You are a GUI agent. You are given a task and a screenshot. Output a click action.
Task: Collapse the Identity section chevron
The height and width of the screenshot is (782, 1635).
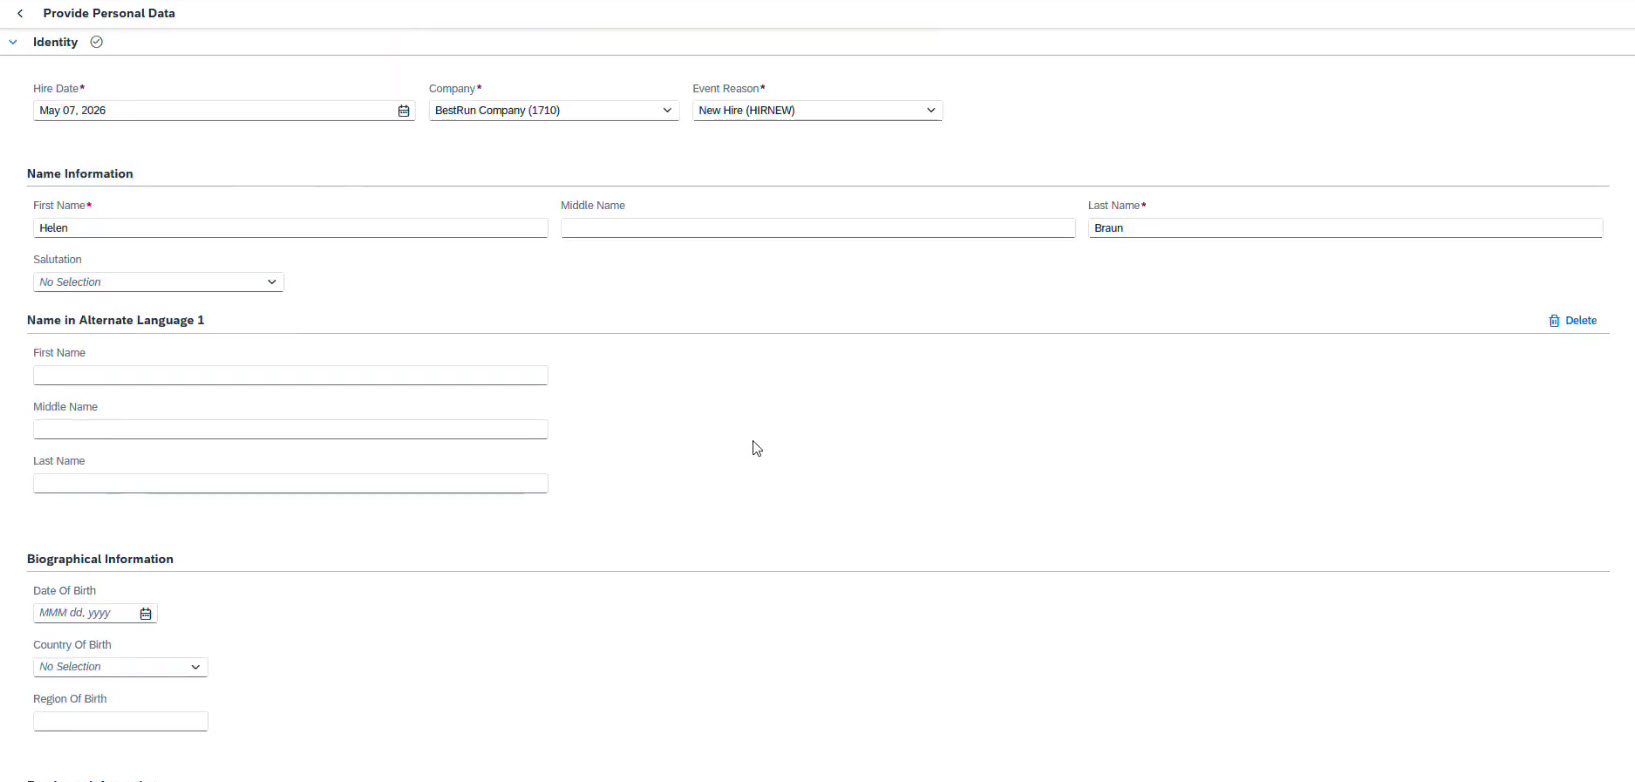click(13, 42)
